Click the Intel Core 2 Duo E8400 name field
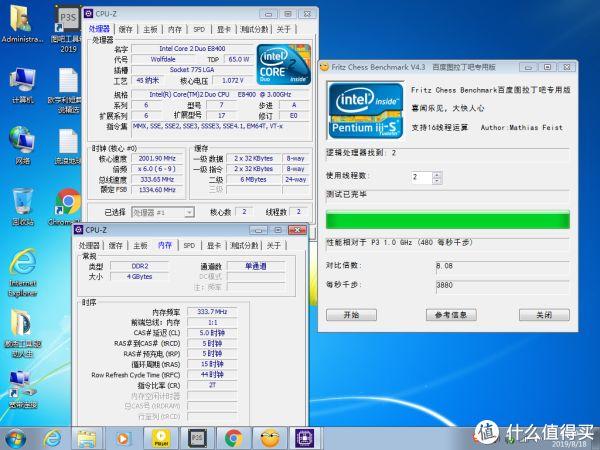Viewport: 600px width, 450px height. point(192,49)
